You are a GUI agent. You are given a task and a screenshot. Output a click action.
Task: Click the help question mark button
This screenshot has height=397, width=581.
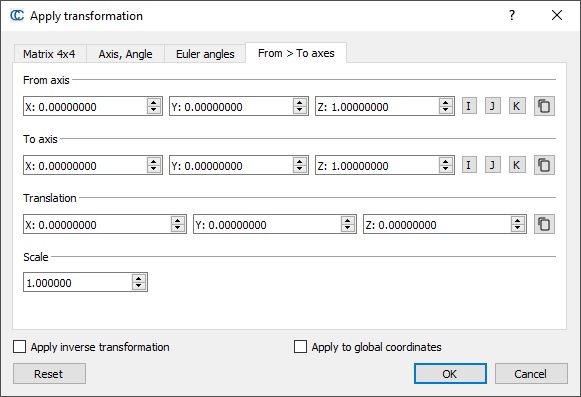point(512,15)
